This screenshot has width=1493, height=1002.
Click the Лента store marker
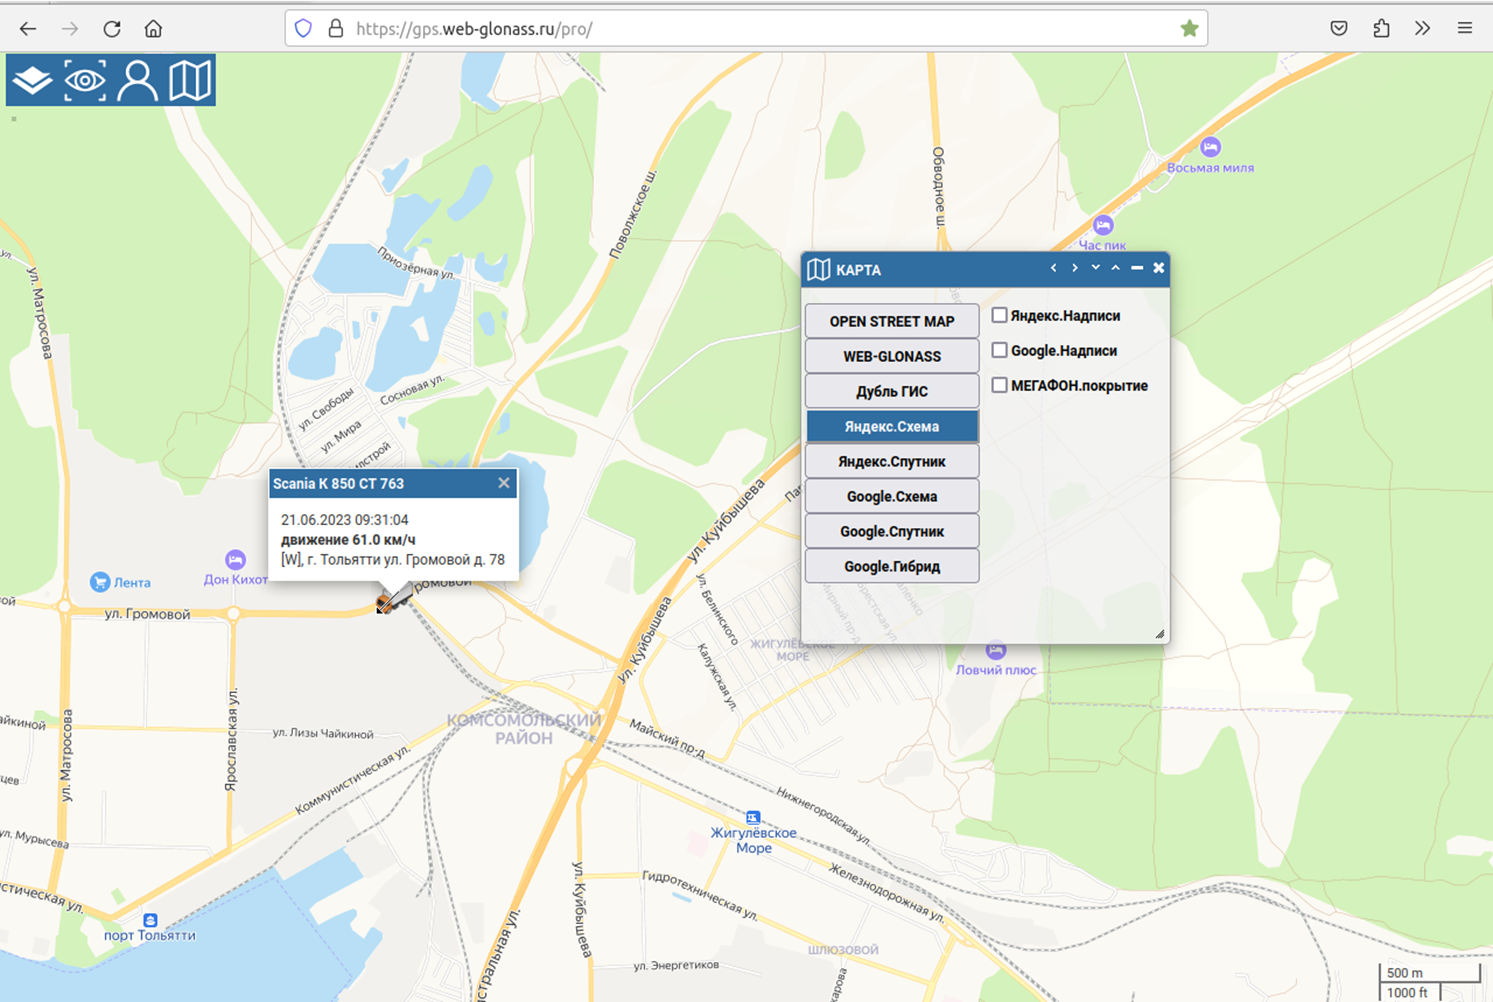click(x=99, y=582)
